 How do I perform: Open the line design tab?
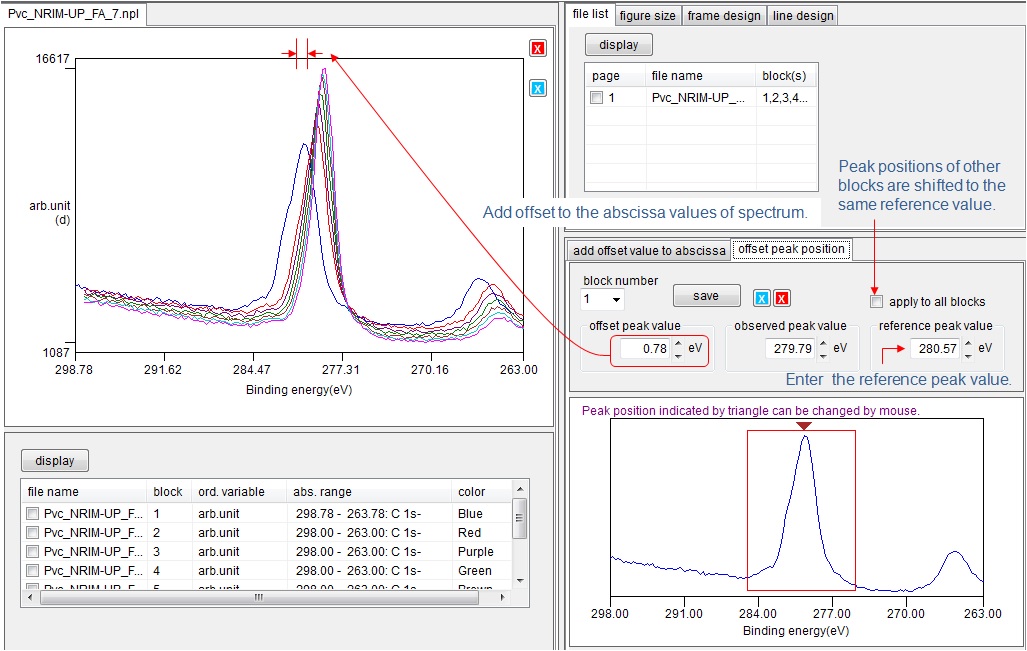point(803,16)
